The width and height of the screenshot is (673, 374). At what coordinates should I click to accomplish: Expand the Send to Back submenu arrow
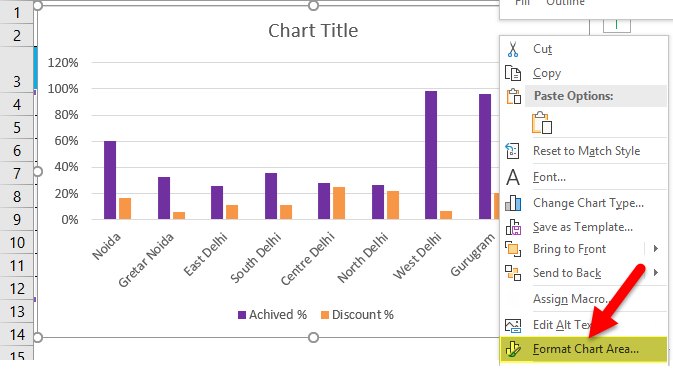point(656,272)
